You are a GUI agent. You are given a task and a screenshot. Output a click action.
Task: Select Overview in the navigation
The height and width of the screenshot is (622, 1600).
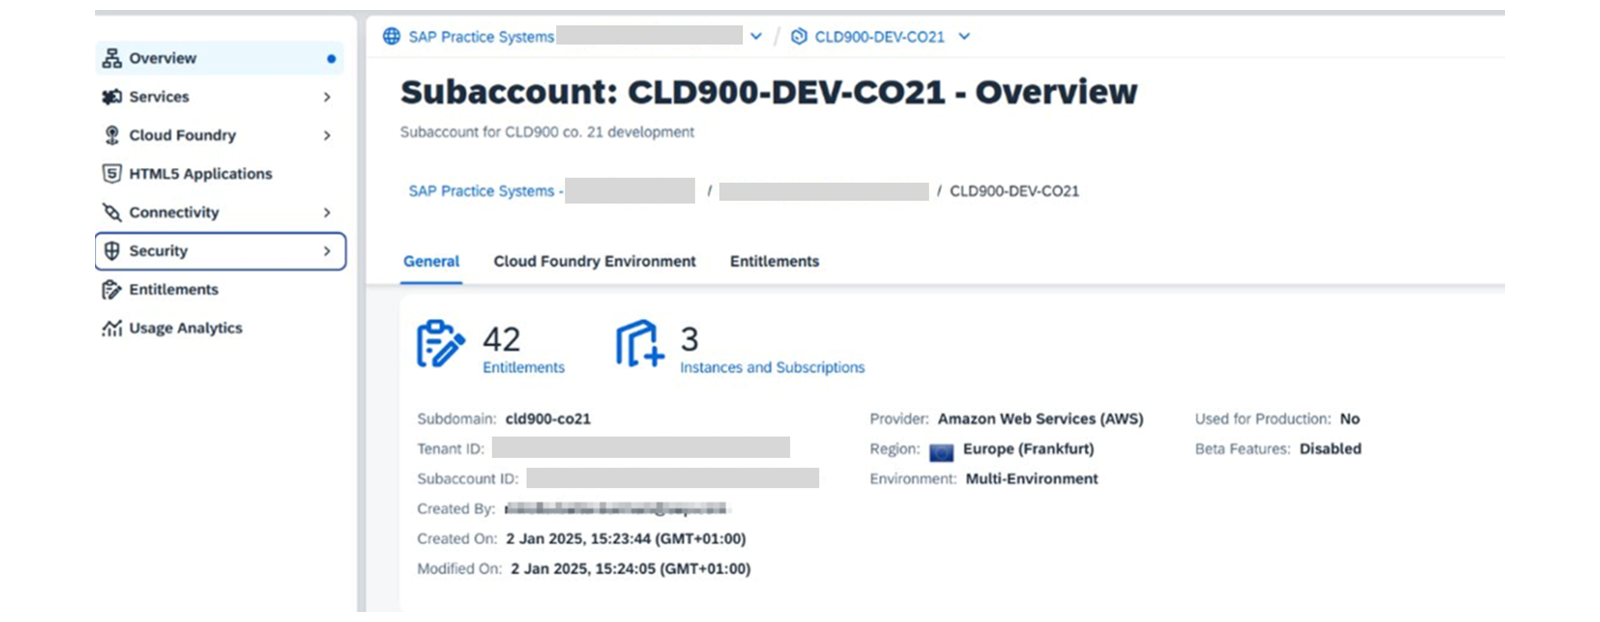coord(220,58)
